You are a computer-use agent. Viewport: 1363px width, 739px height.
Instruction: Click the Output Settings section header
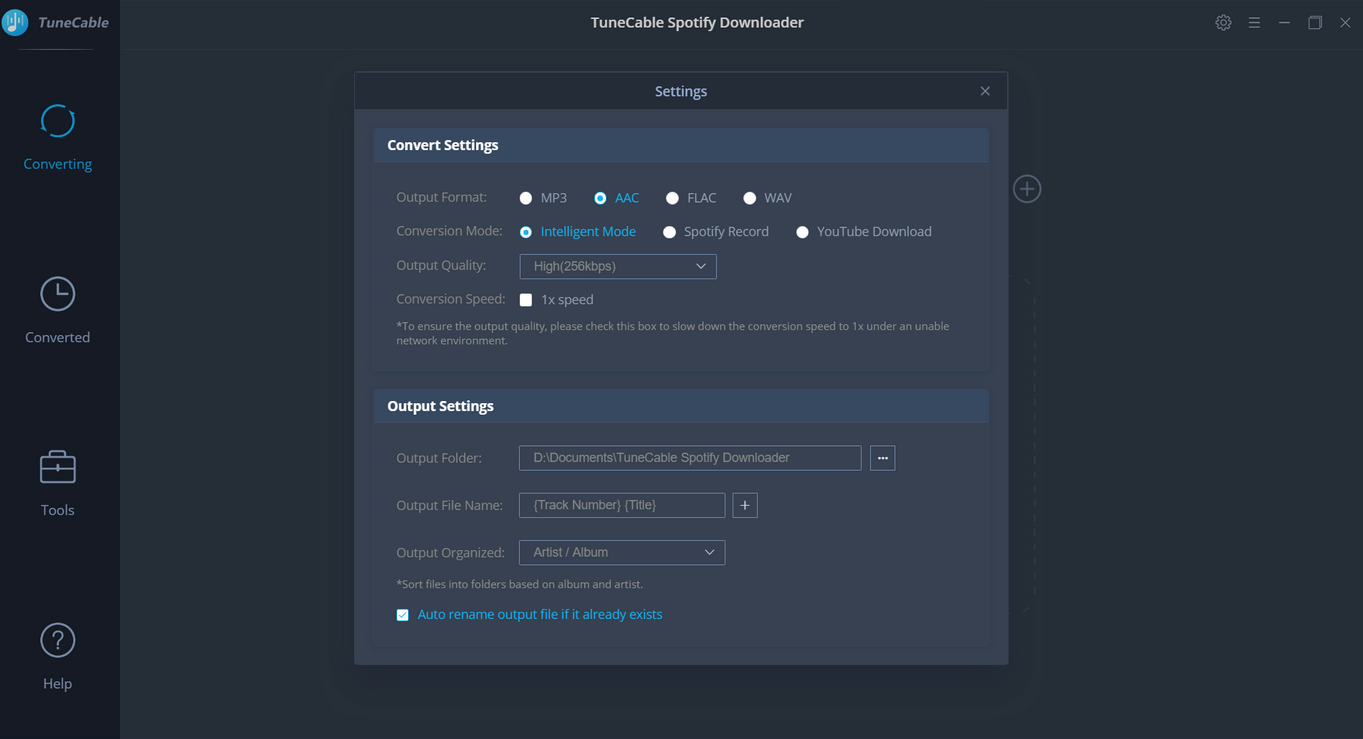(681, 406)
